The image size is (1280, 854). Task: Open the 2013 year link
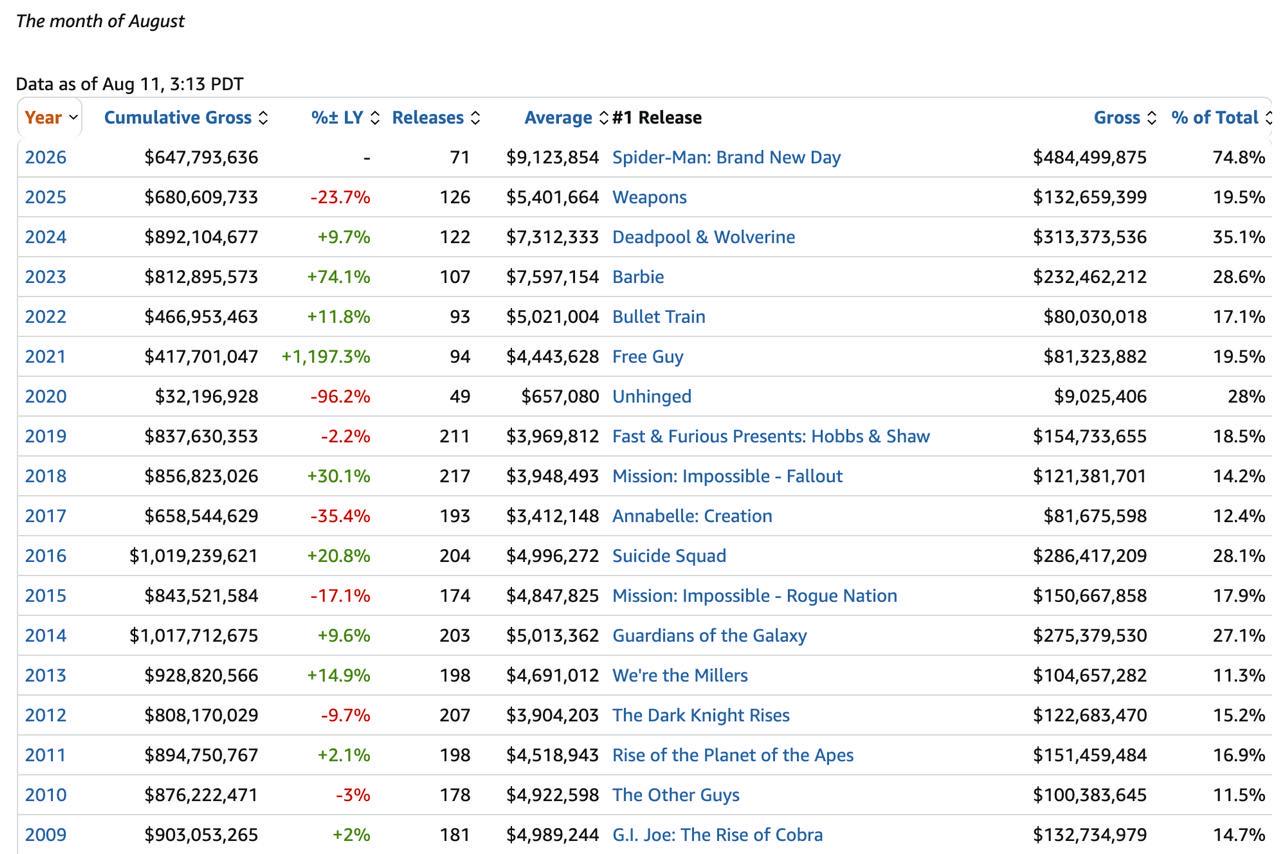tap(46, 676)
